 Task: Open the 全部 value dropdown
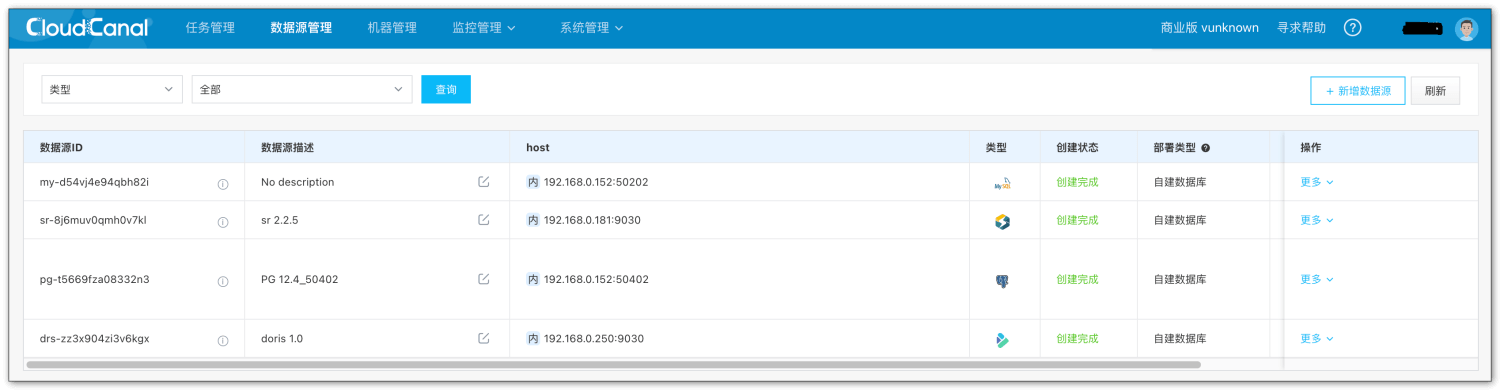[302, 89]
